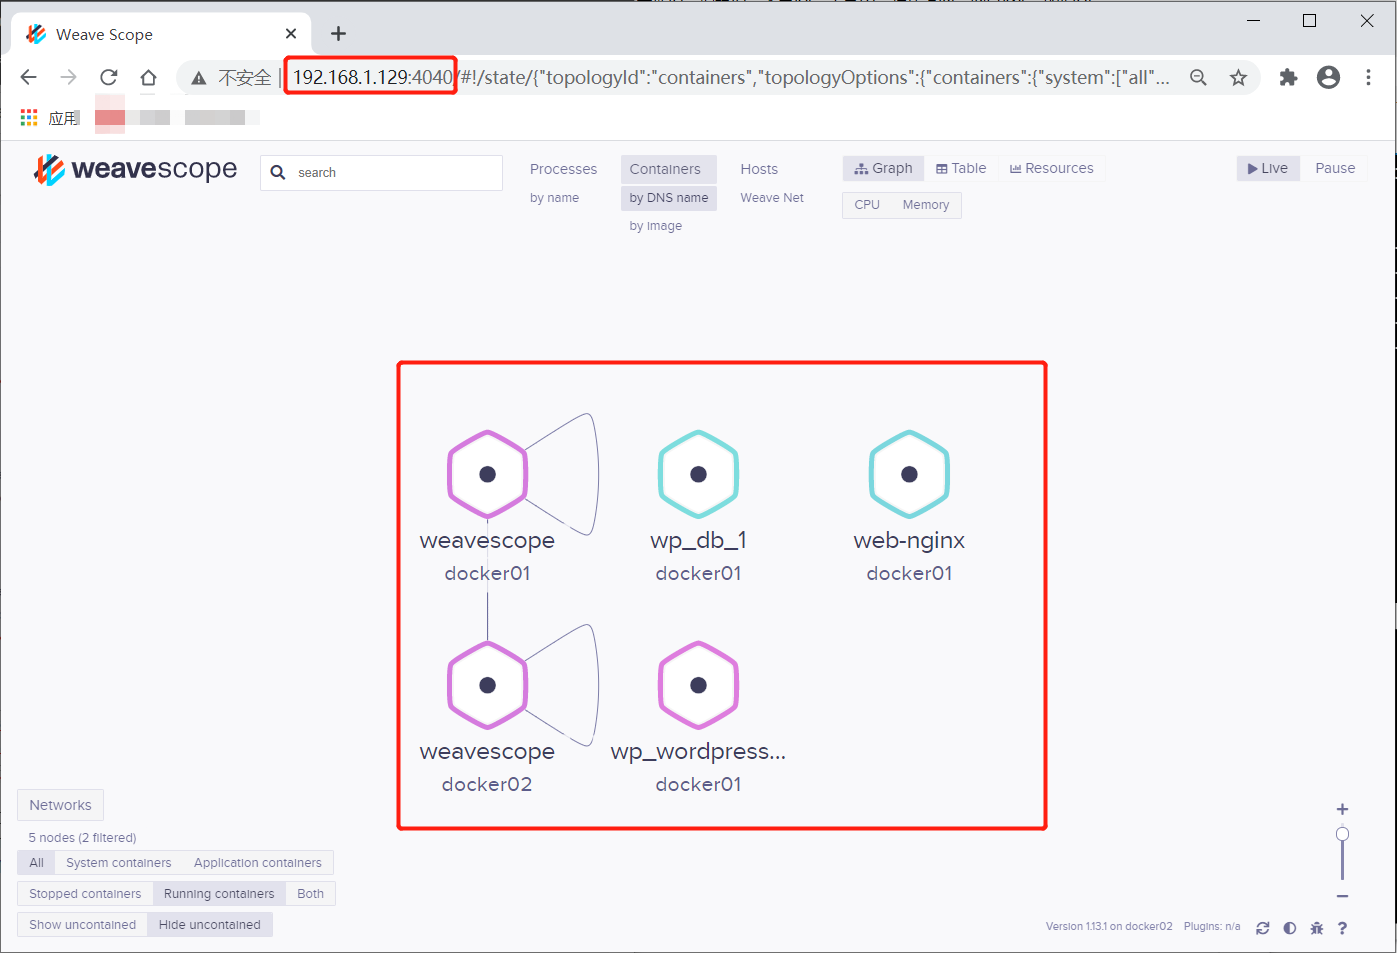Open the Chrome three-dot menu
The width and height of the screenshot is (1397, 953).
click(1368, 77)
